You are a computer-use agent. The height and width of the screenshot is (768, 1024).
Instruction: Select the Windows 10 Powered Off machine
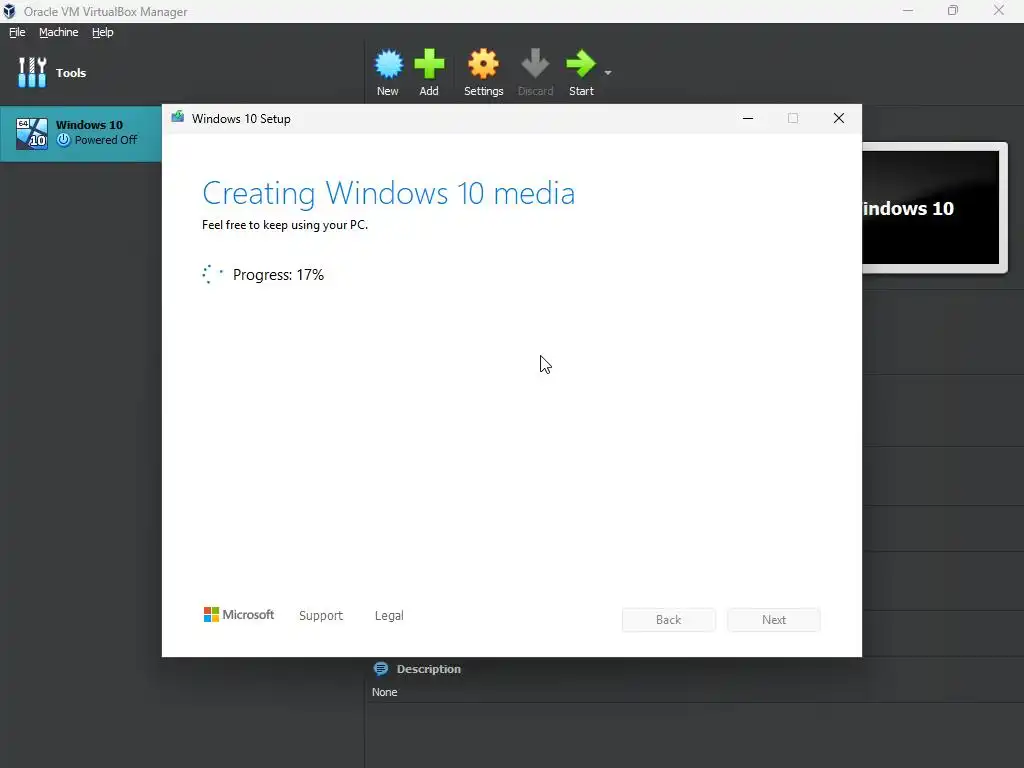[81, 133]
